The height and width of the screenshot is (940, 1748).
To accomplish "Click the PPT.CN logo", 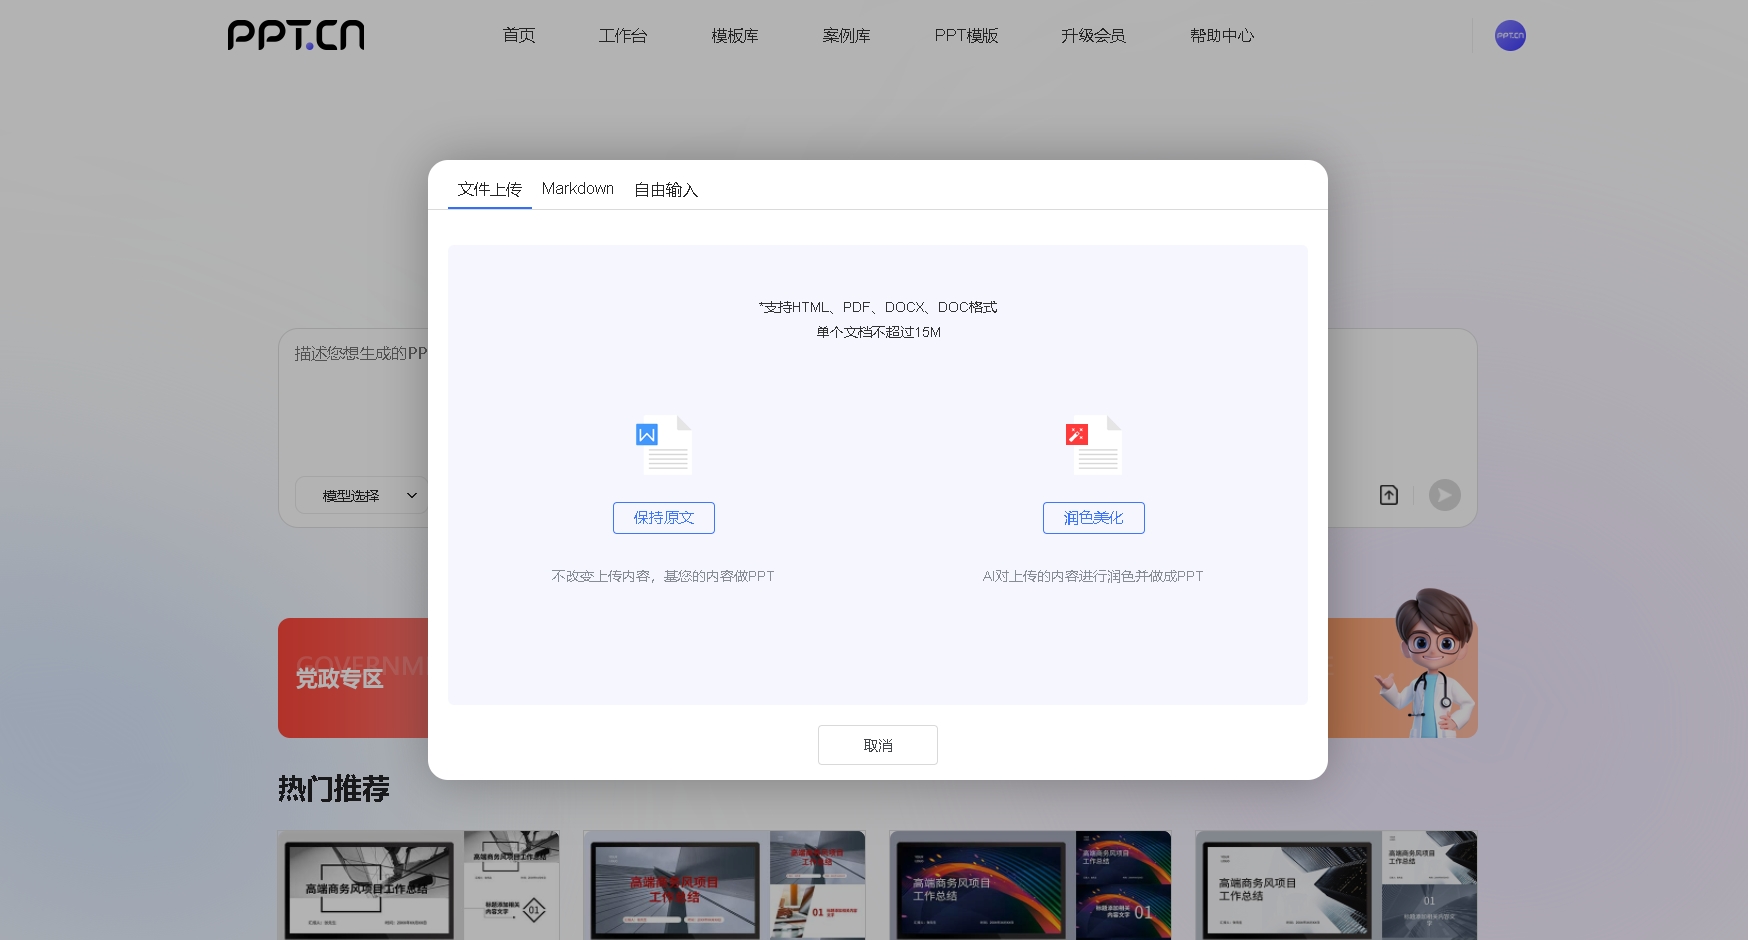I will tap(296, 35).
